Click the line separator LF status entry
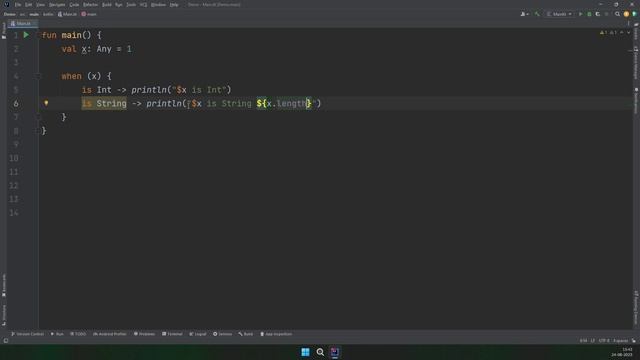 coord(593,341)
